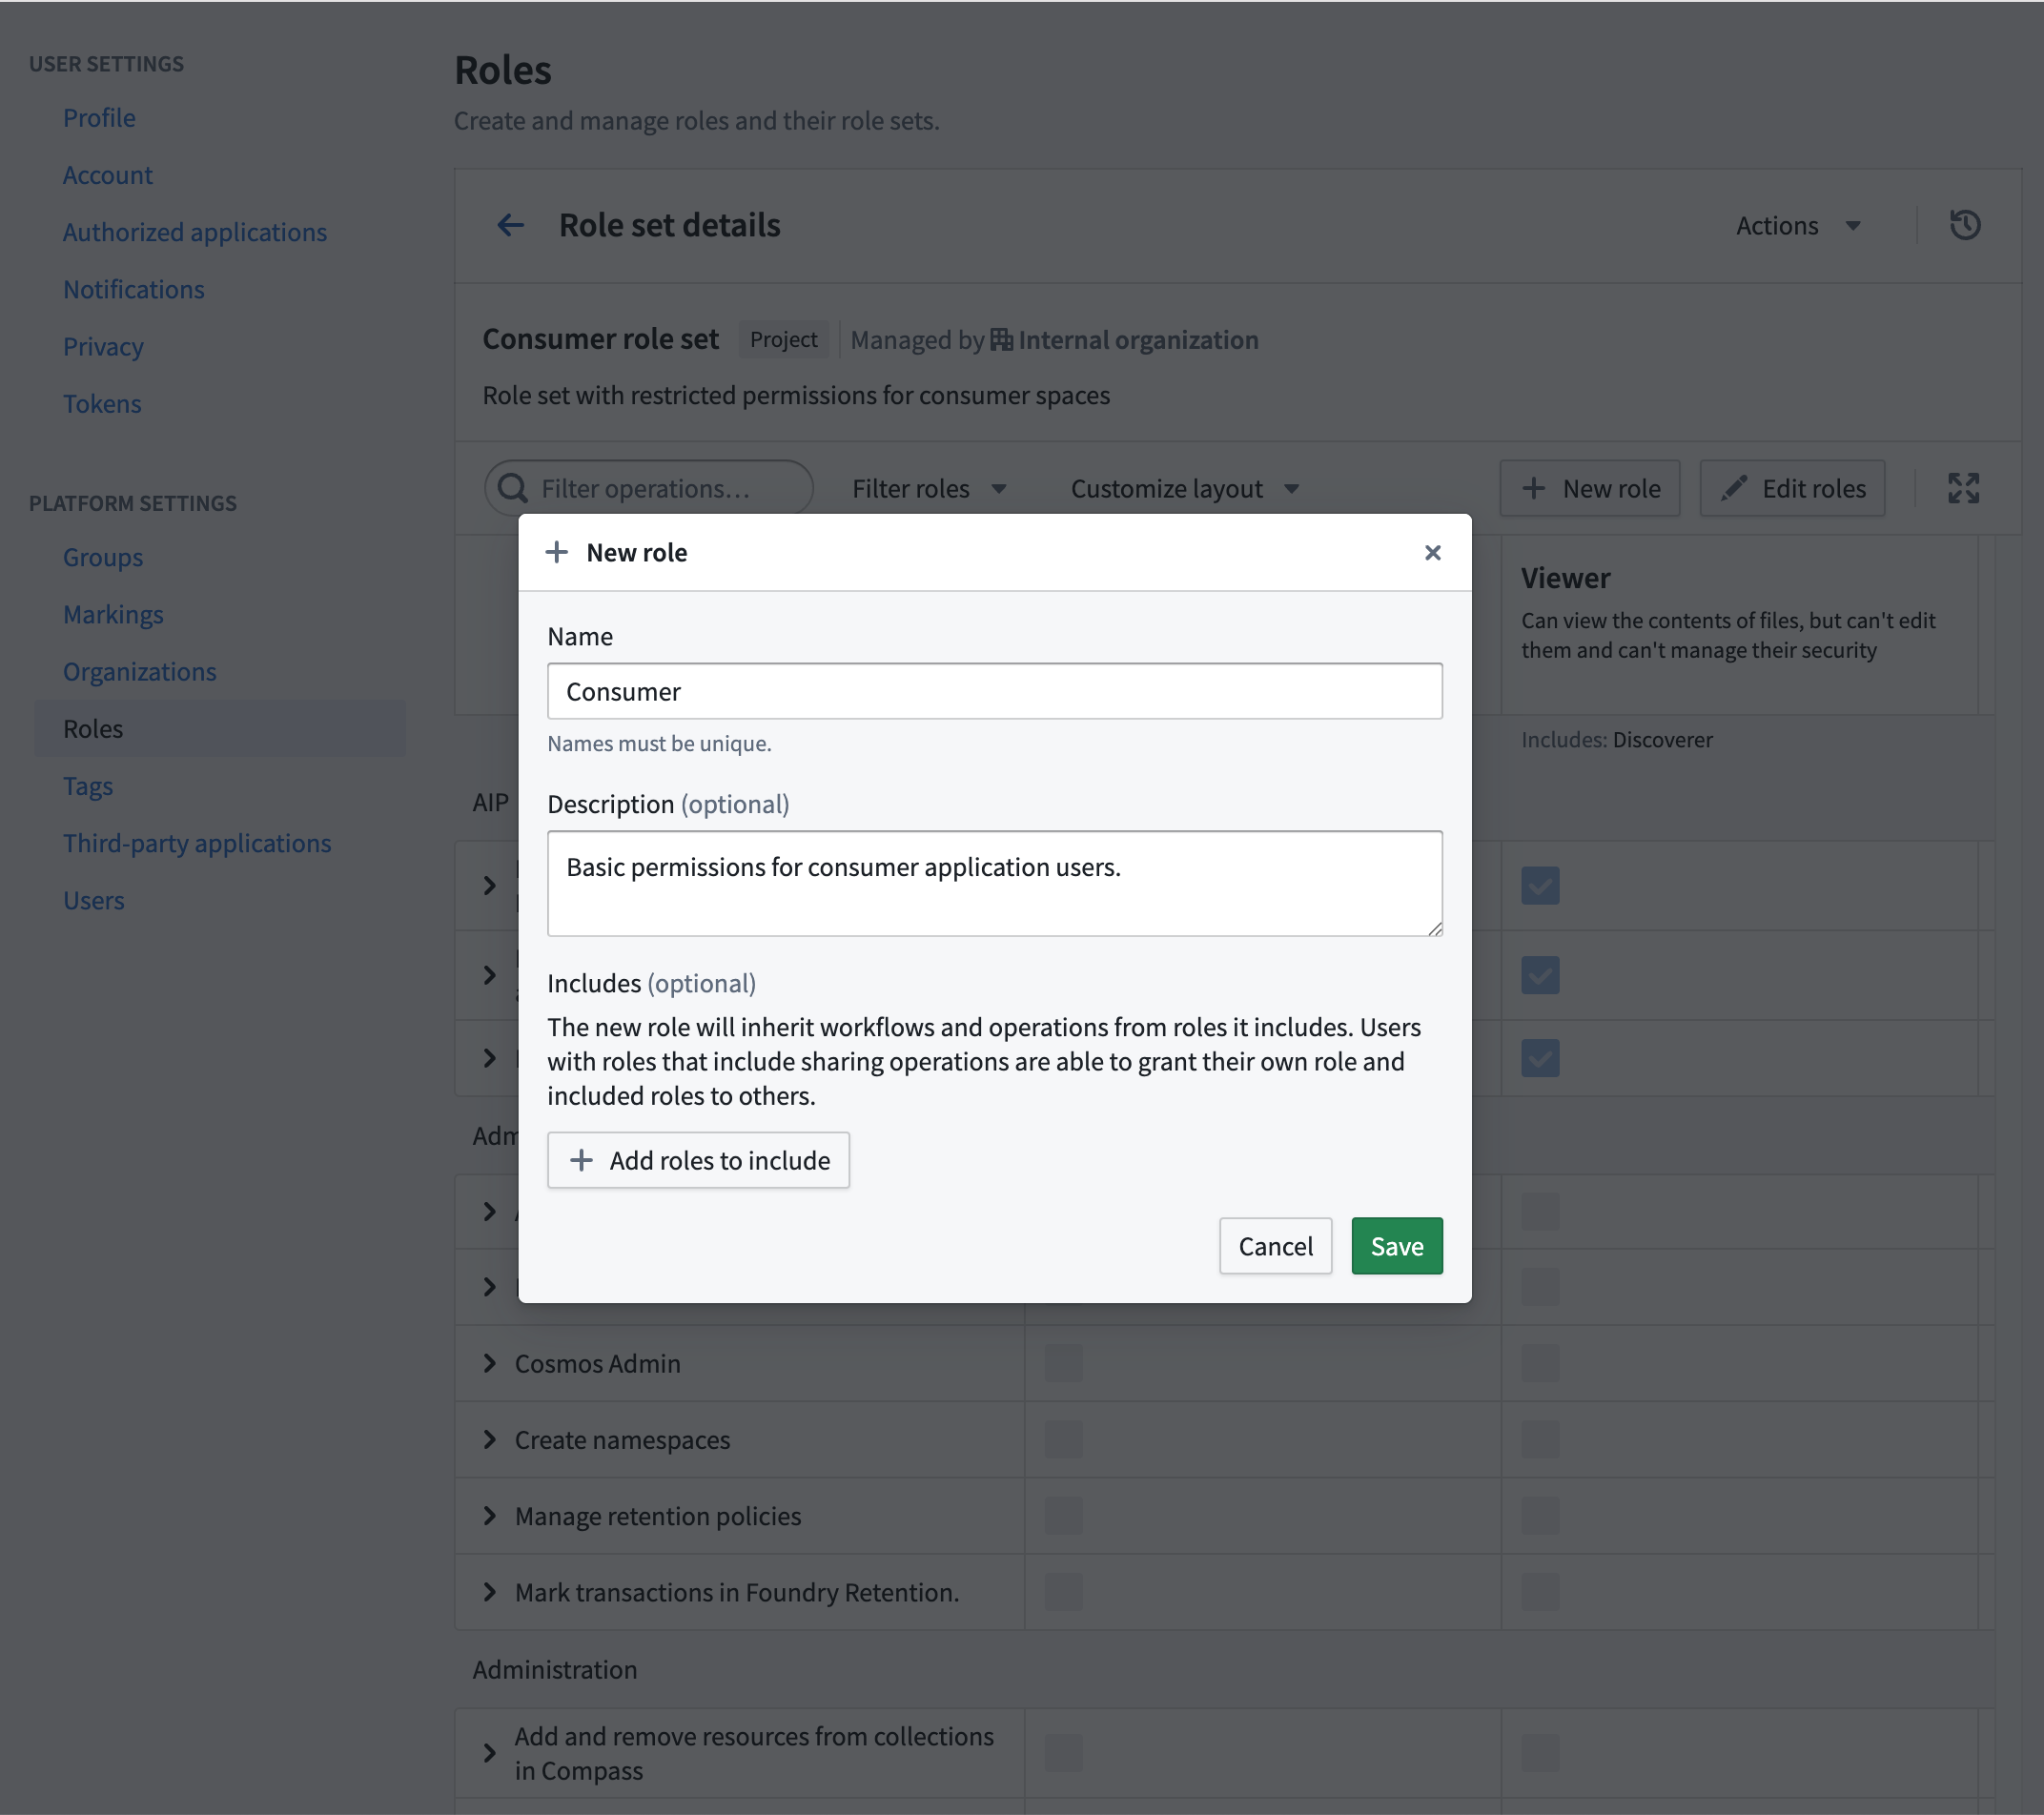Toggle Viewer checkbox in Cosmos Admin row
This screenshot has width=2044, height=1815.
(x=1540, y=1363)
